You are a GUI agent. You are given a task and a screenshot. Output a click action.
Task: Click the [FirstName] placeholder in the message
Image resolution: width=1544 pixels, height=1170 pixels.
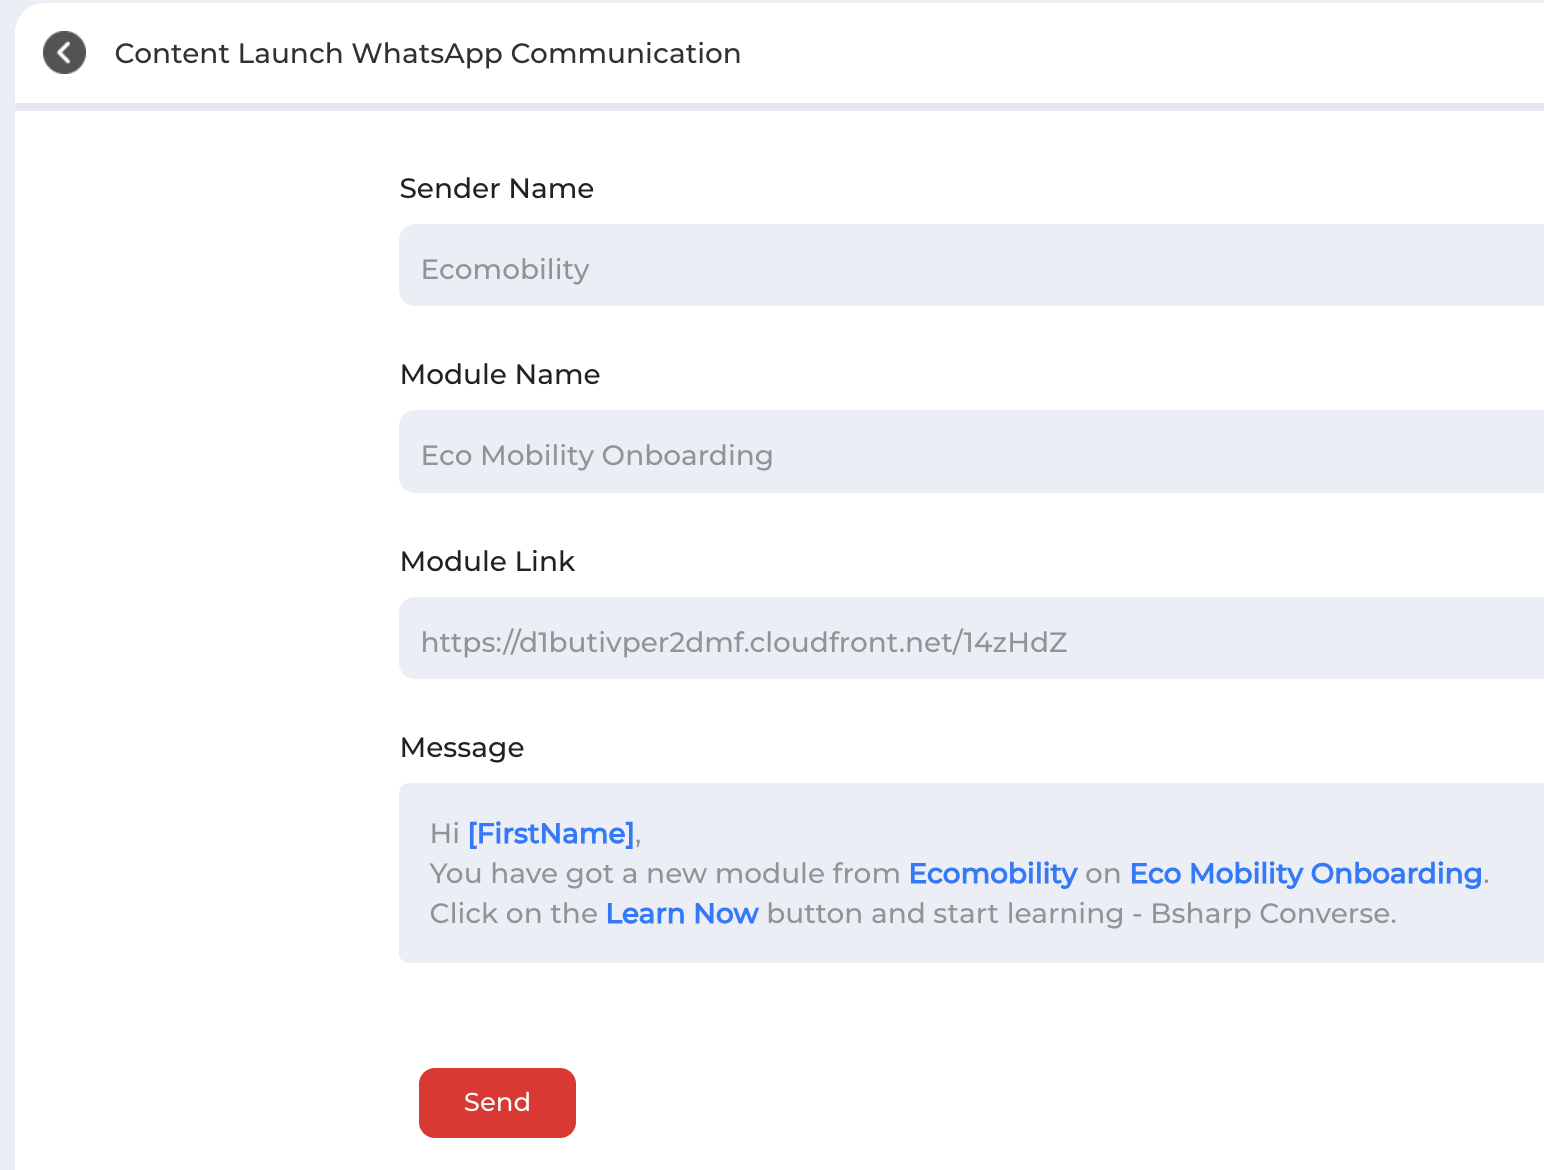pos(551,833)
